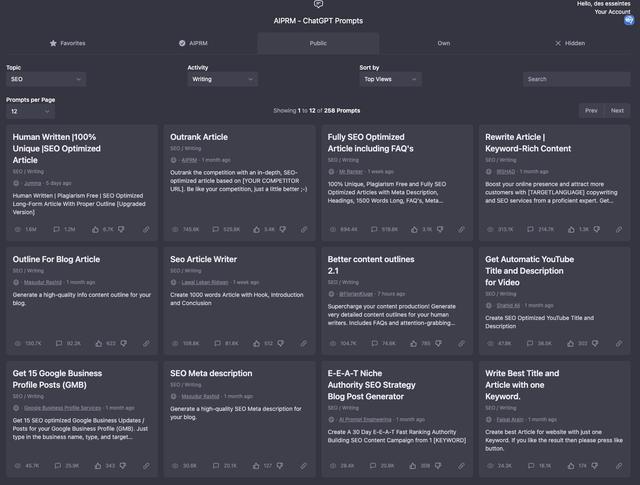
Task: Like Outline For Blog Article prompt
Action: pos(99,343)
